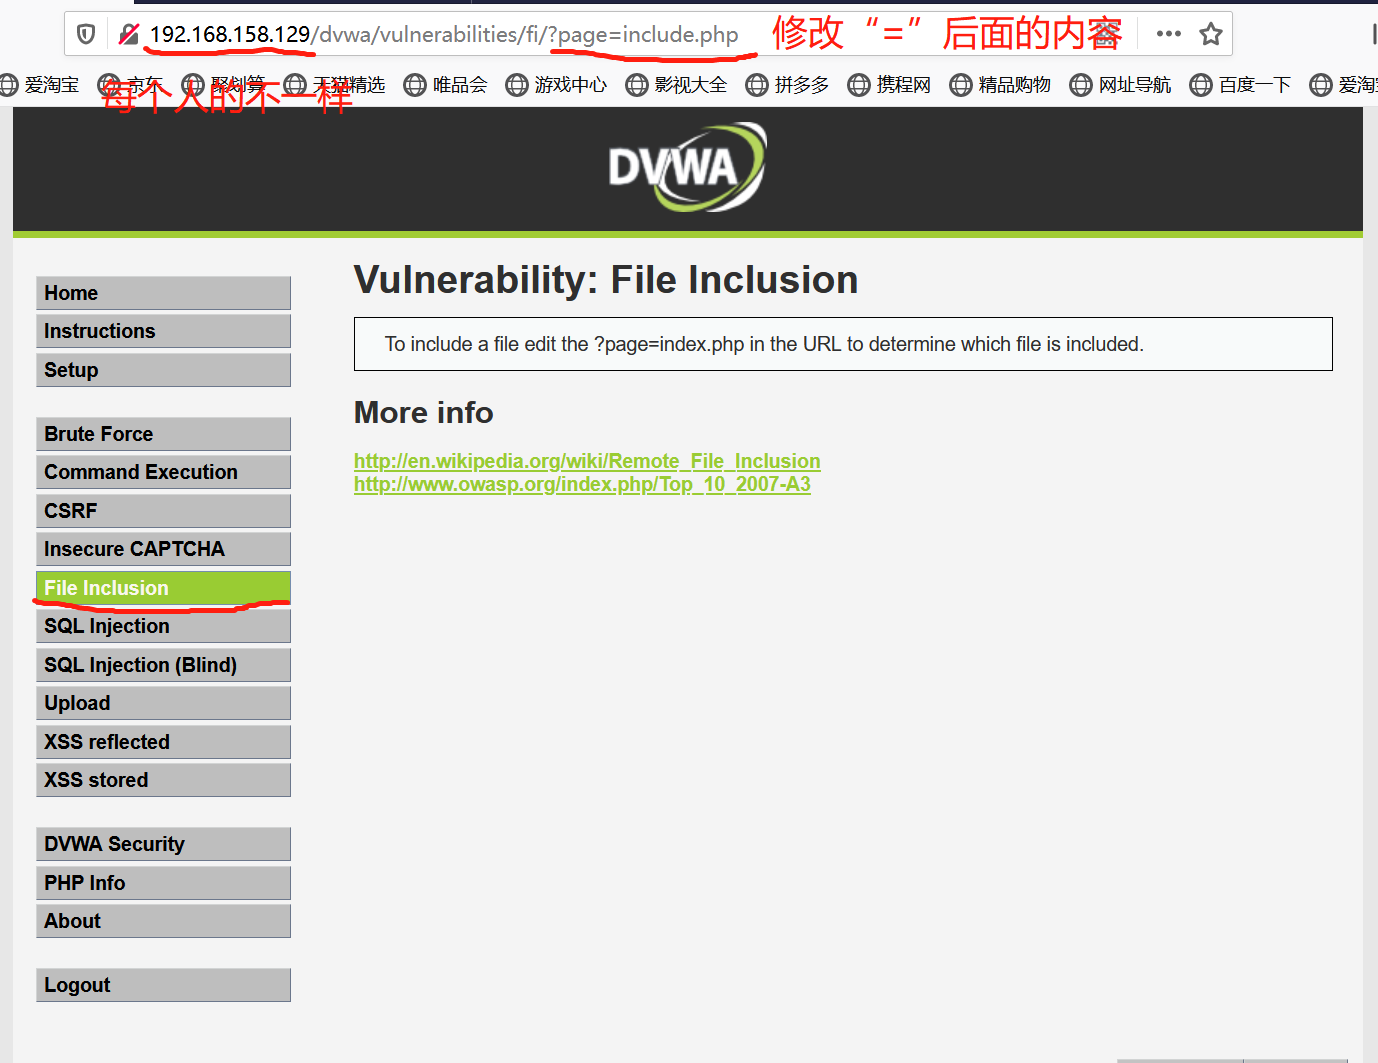Open the Setup menu item
The width and height of the screenshot is (1378, 1063).
163,370
